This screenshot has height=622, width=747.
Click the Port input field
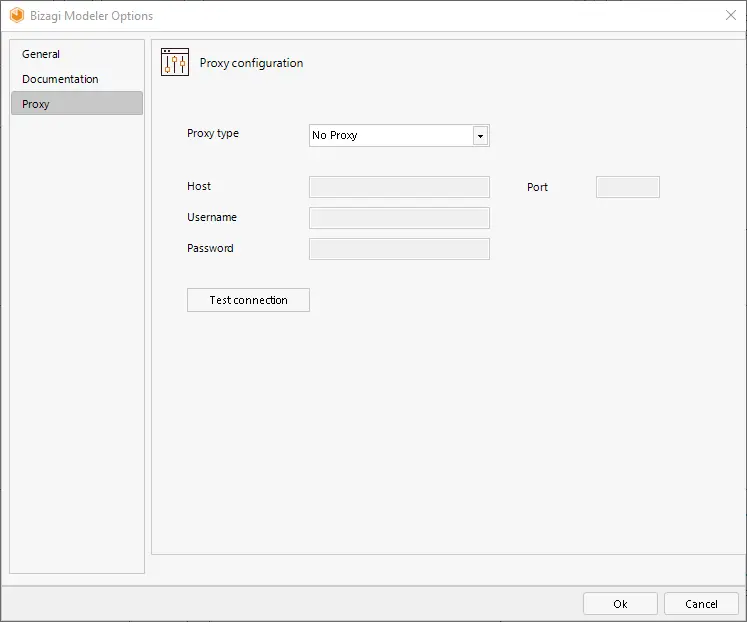pos(627,187)
